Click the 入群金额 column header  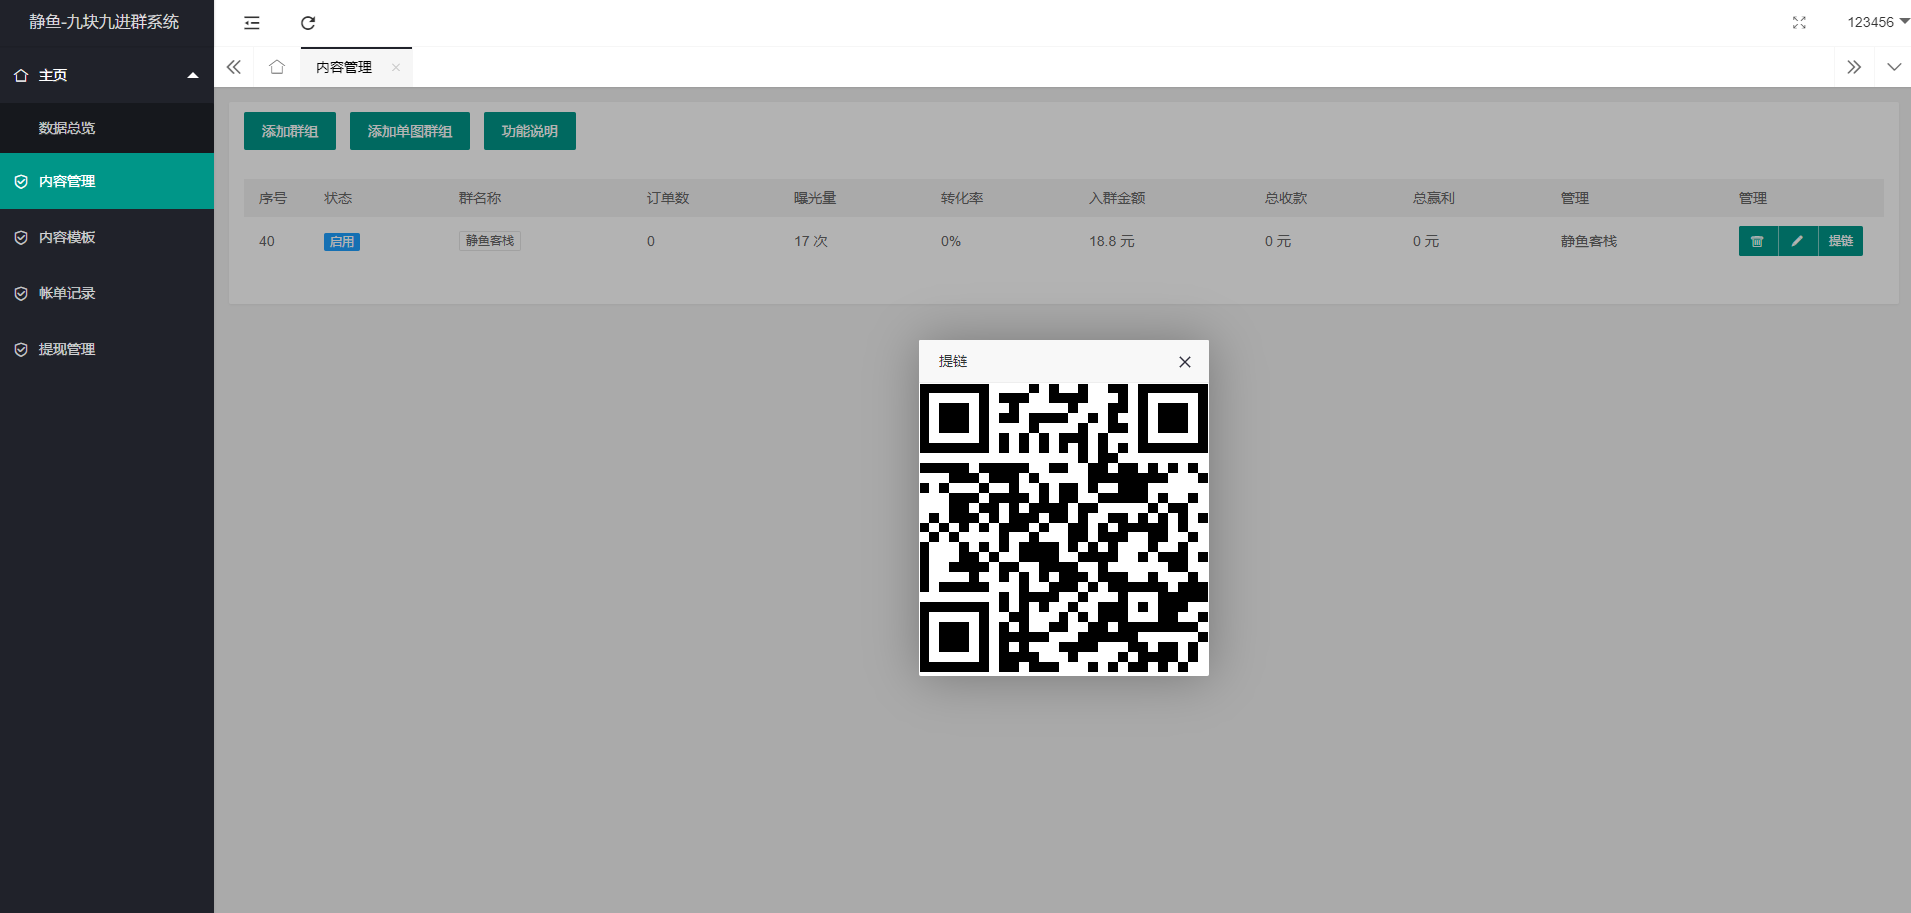click(x=1117, y=198)
